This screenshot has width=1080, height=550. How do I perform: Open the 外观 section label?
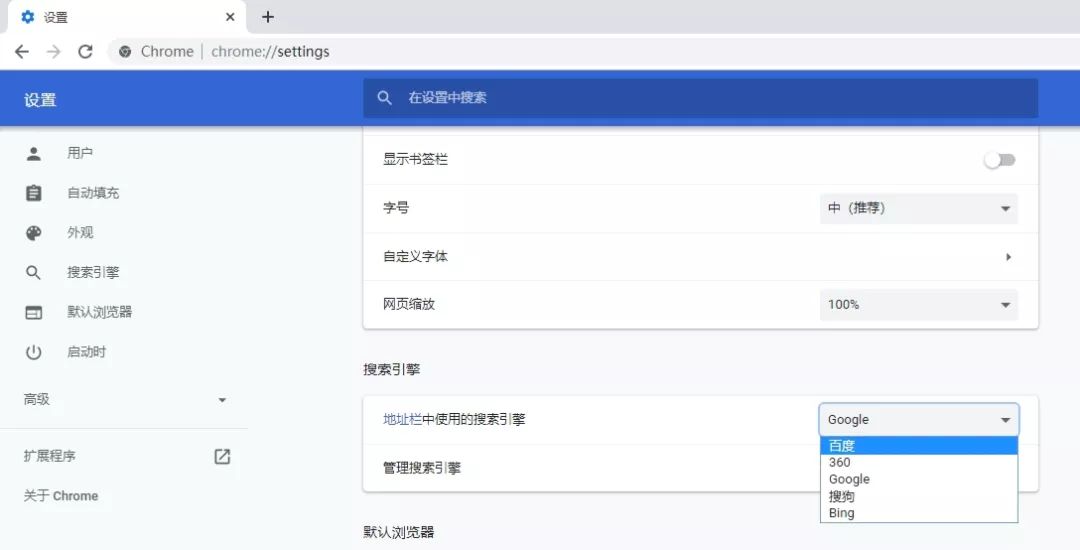point(80,233)
